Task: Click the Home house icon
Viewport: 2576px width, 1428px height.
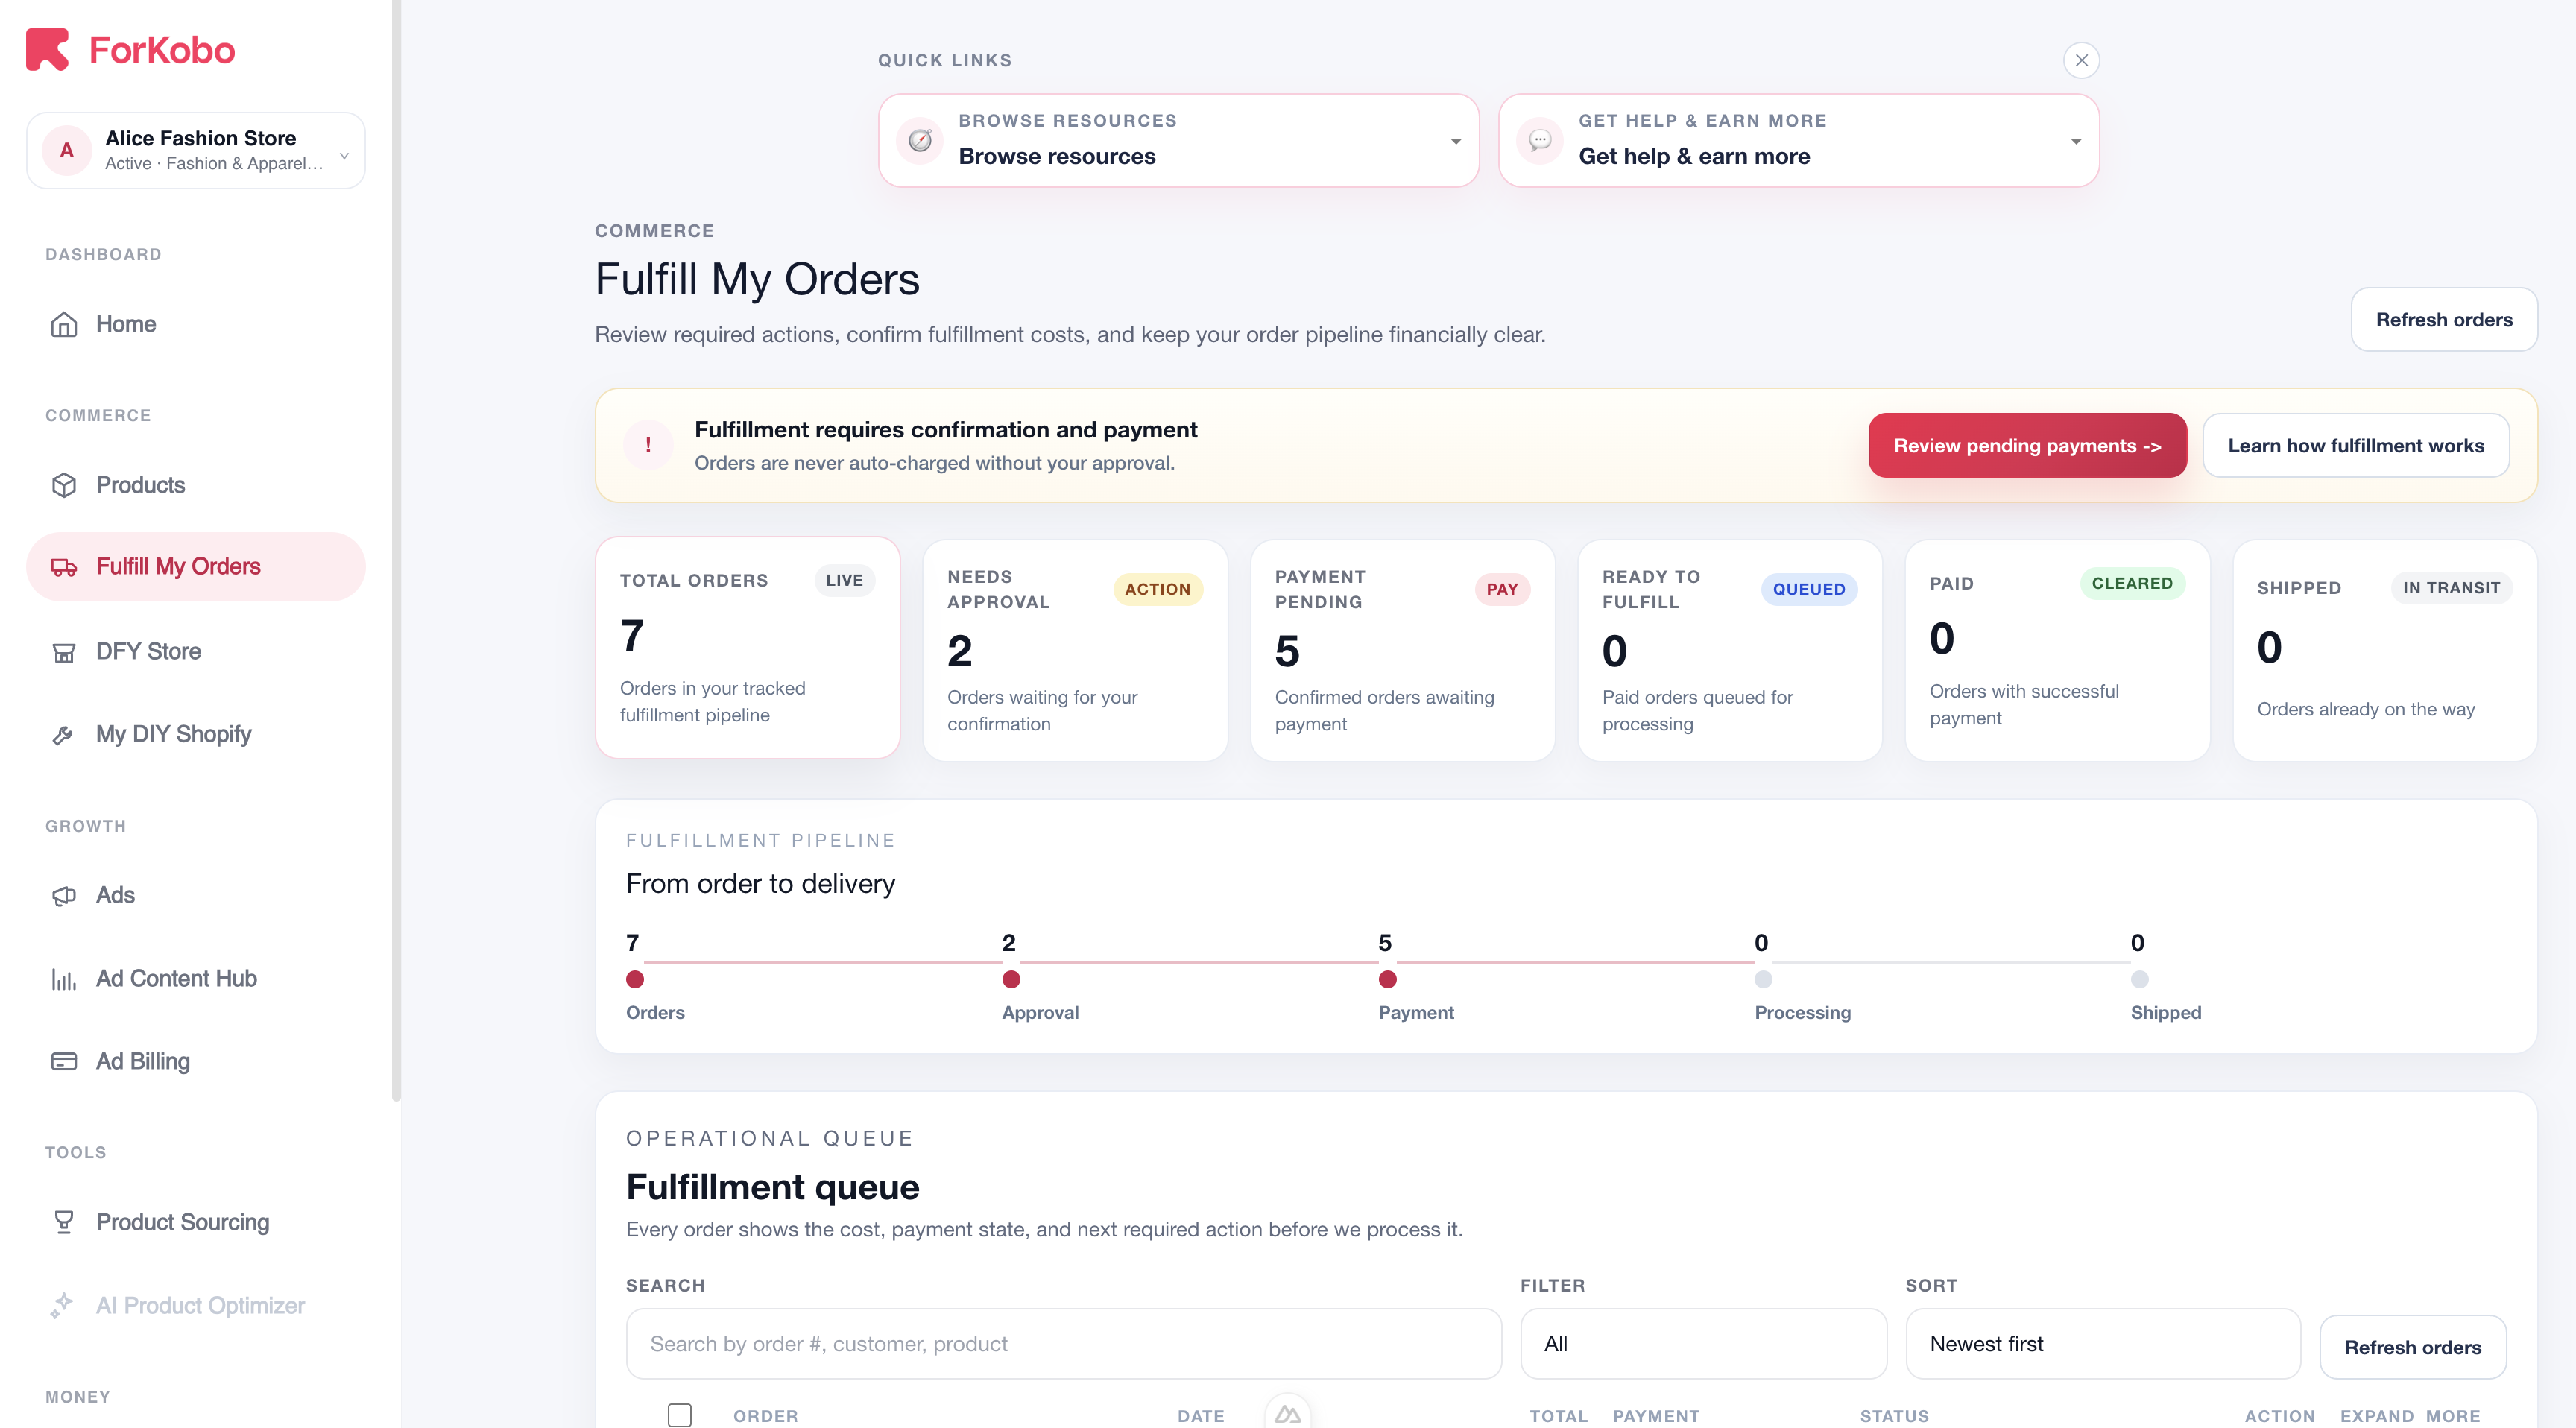Action: 64,324
